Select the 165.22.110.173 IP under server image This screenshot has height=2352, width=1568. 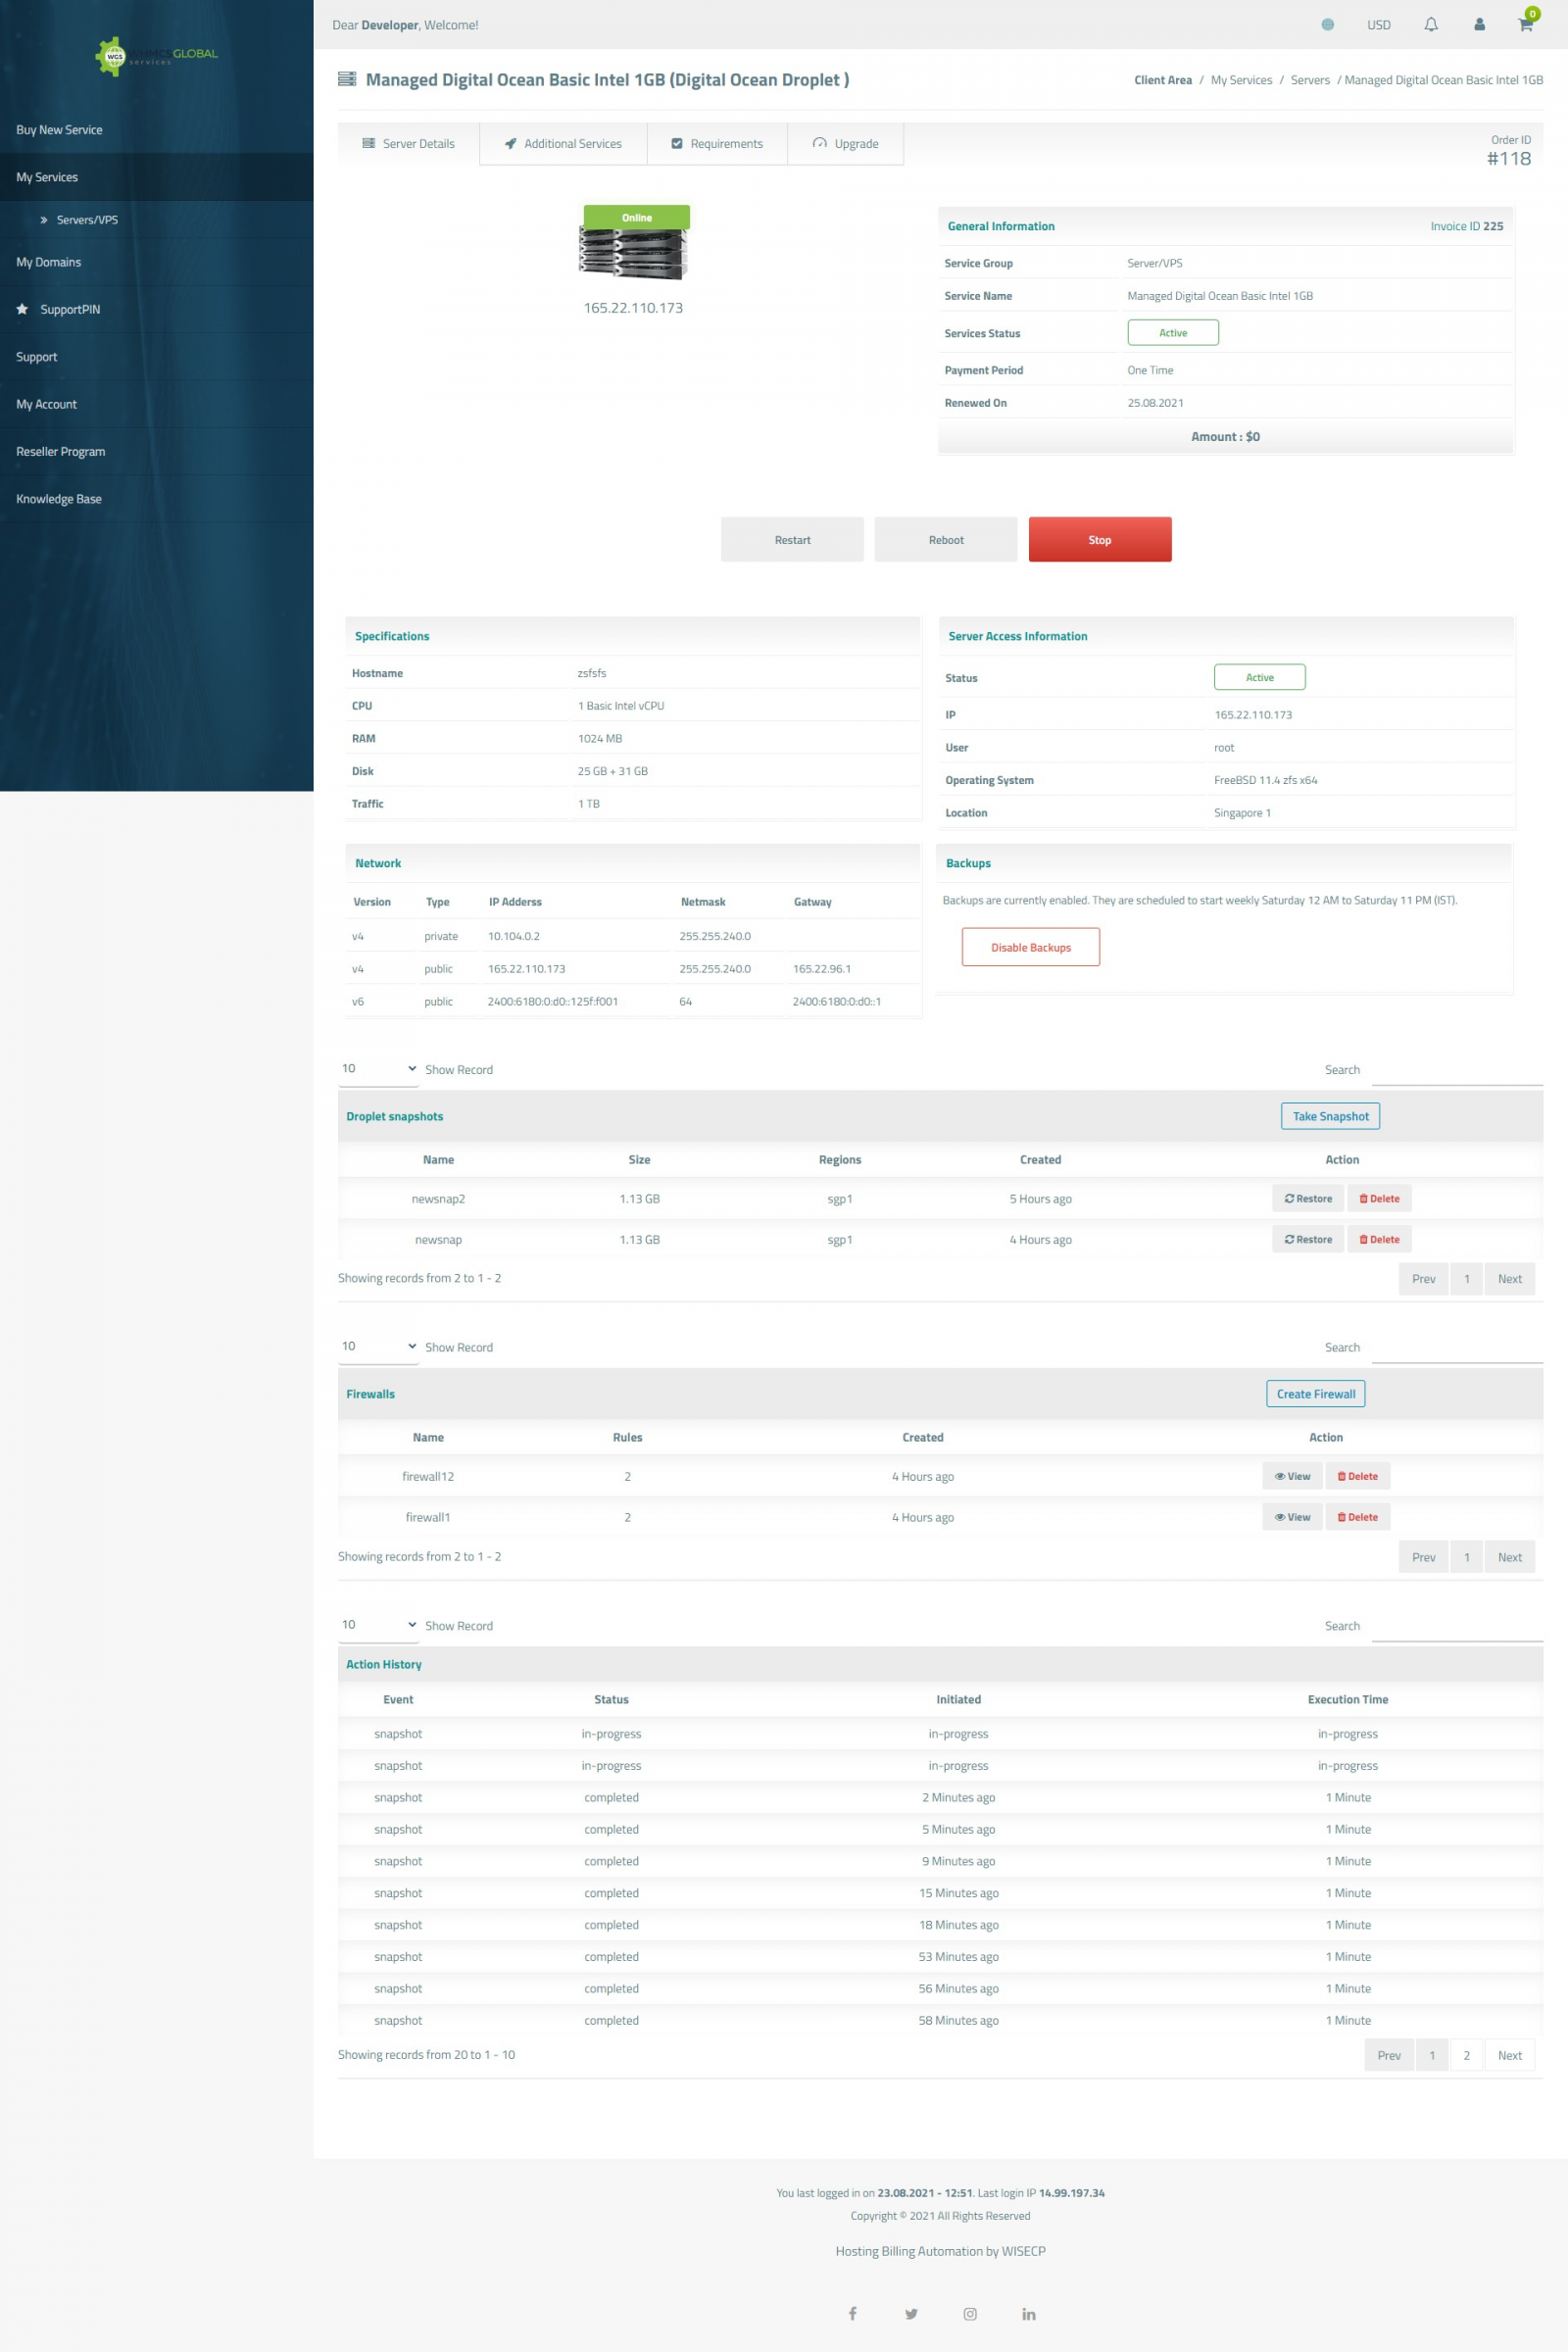633,308
